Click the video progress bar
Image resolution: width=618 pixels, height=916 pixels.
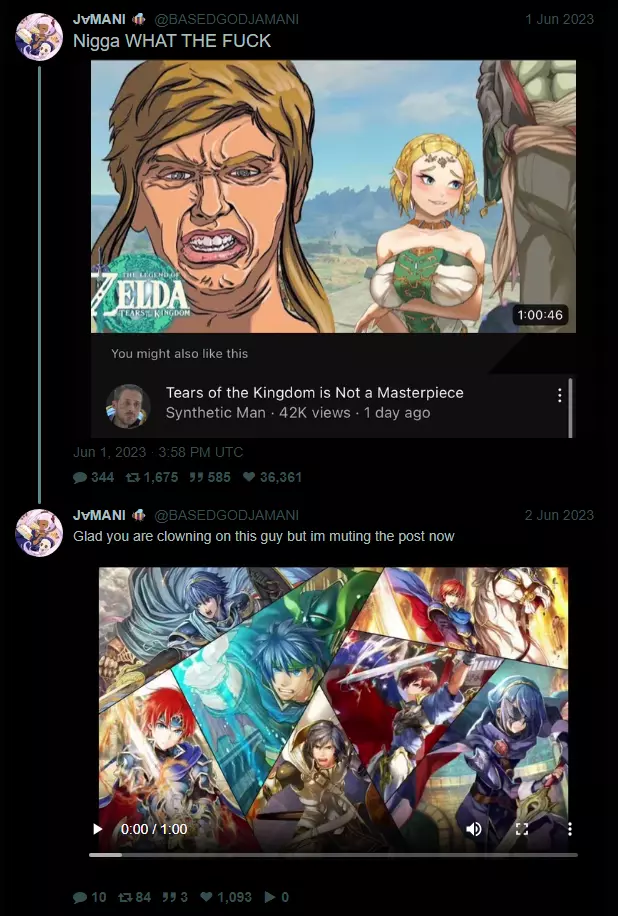(333, 855)
